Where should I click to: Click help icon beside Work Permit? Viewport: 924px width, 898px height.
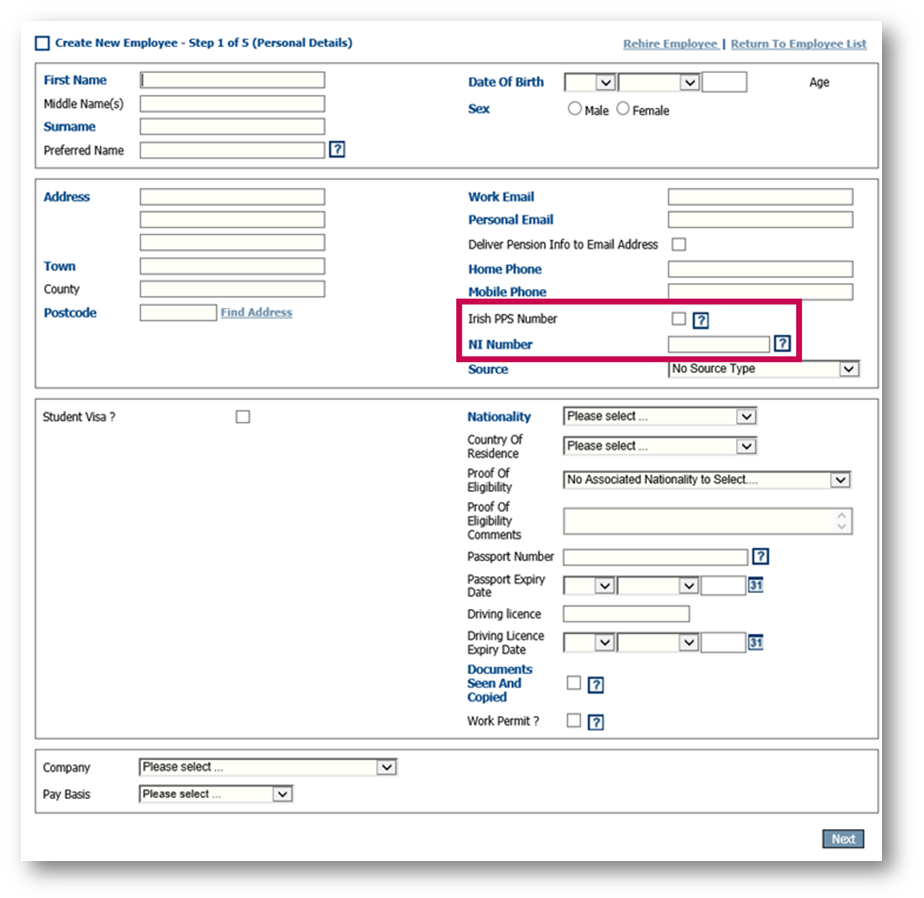pyautogui.click(x=595, y=722)
